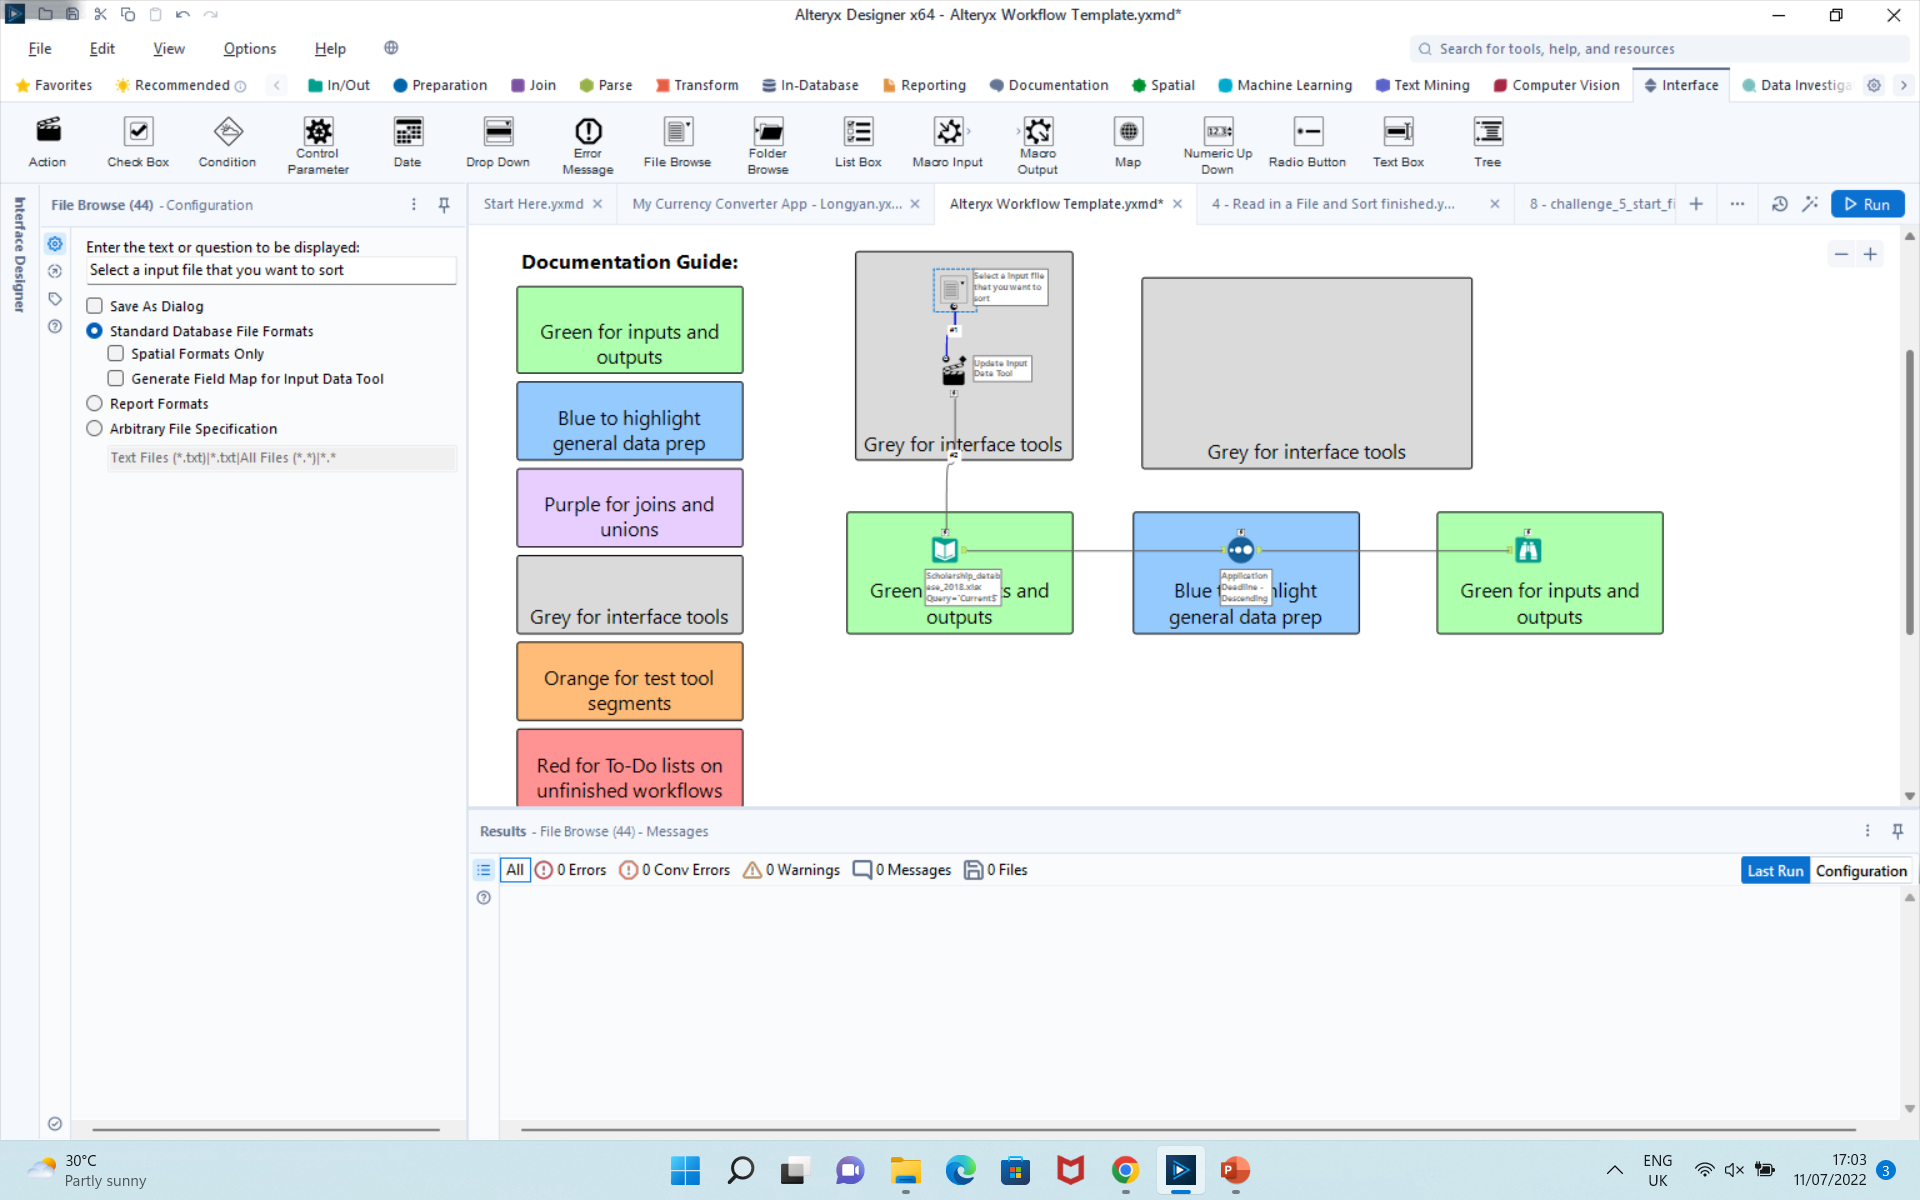The height and width of the screenshot is (1200, 1920).
Task: Zoom in the canvas with plus button
Action: 1870,254
